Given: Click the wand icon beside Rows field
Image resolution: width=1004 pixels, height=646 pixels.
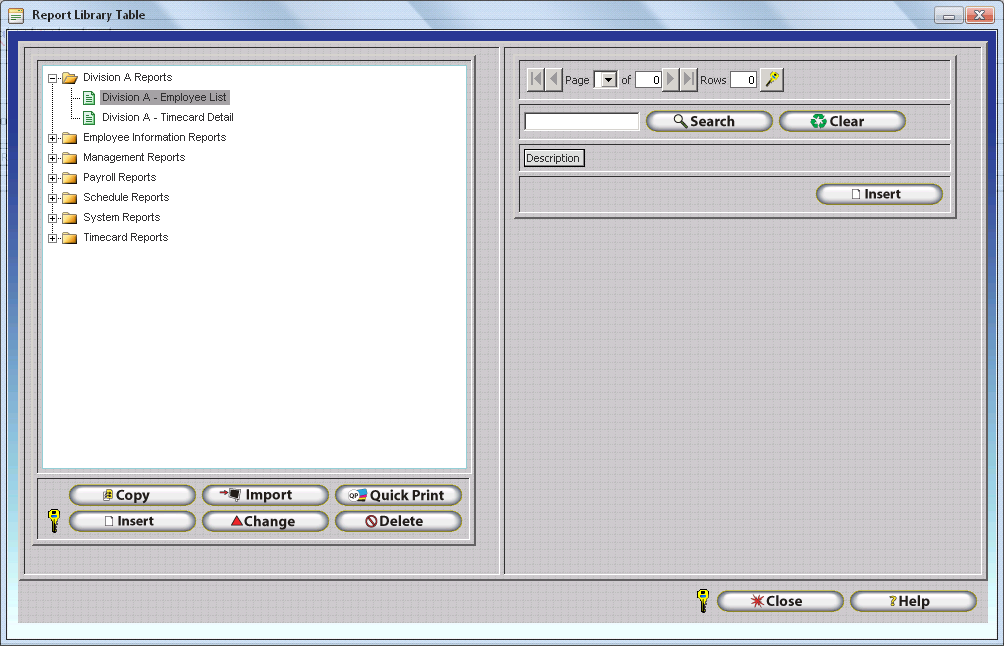Looking at the screenshot, I should click(x=771, y=80).
